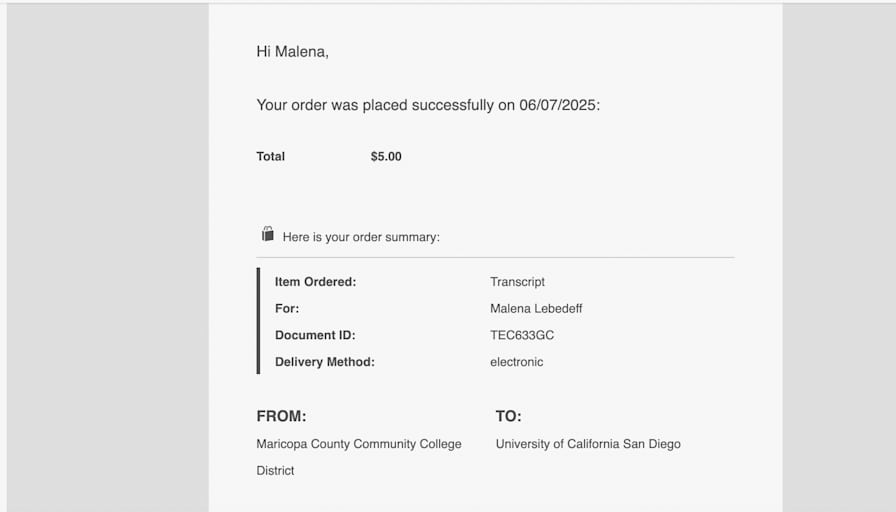Click the TO heading
The width and height of the screenshot is (896, 512).
(509, 416)
